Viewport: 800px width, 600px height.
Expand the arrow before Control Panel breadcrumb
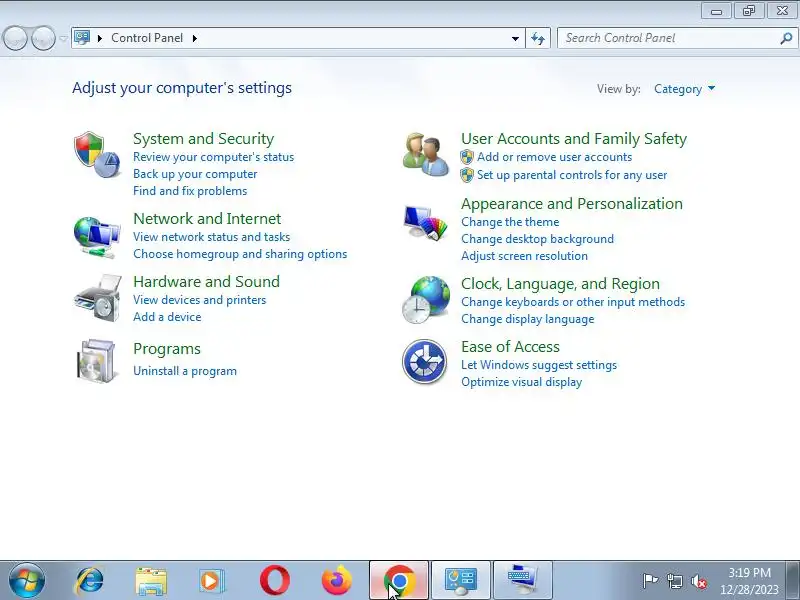[x=99, y=38]
